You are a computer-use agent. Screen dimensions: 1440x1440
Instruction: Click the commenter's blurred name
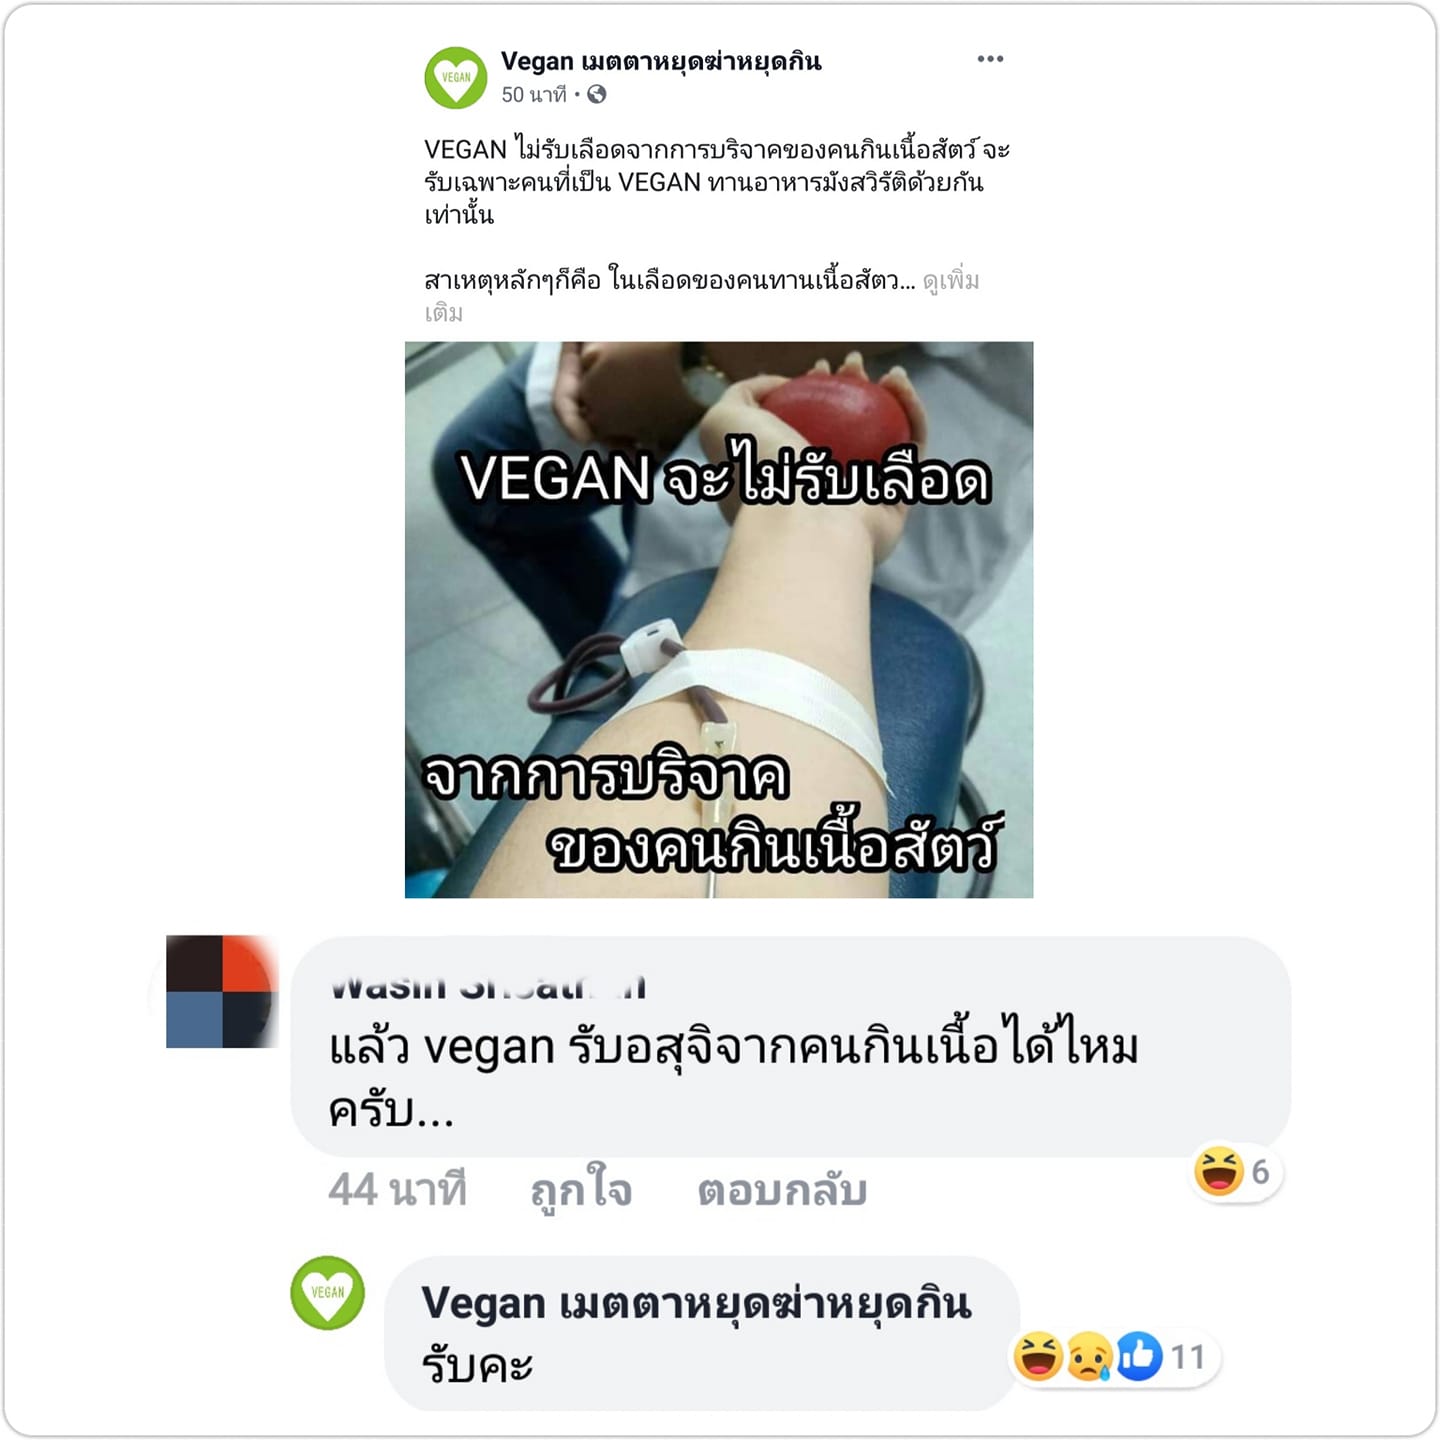click(x=488, y=988)
